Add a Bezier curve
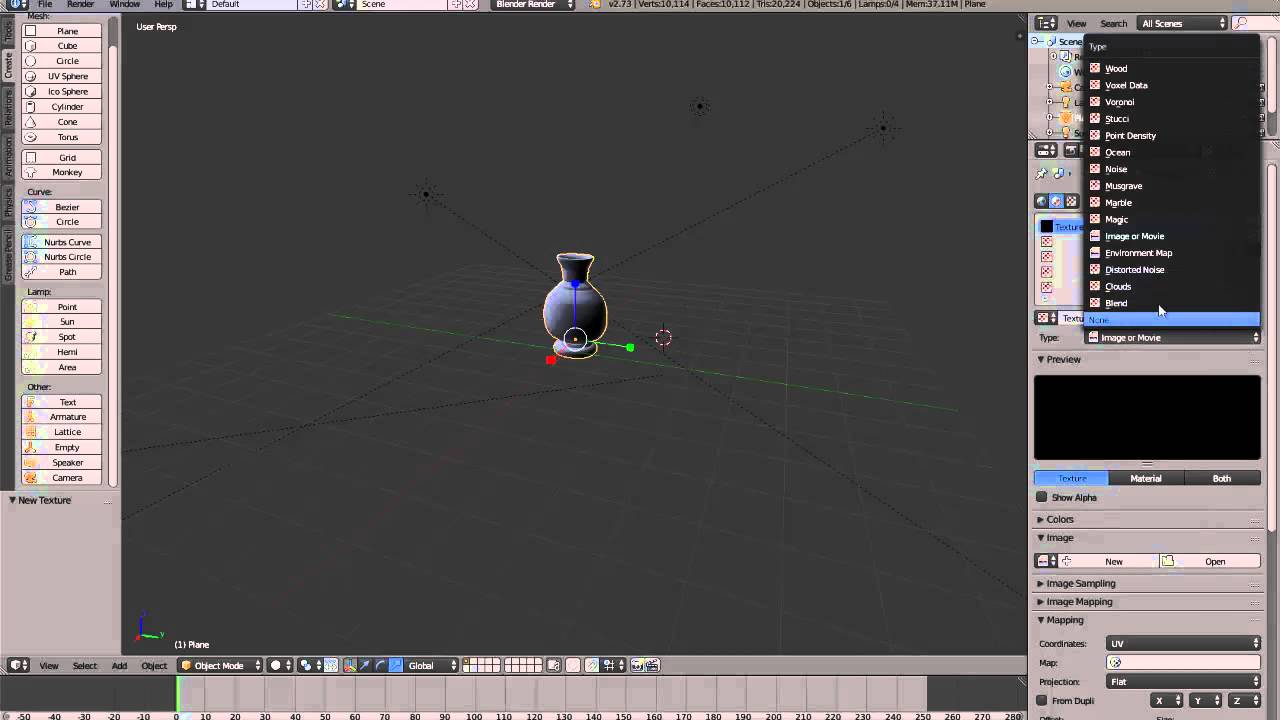Image resolution: width=1280 pixels, height=720 pixels. pos(62,207)
